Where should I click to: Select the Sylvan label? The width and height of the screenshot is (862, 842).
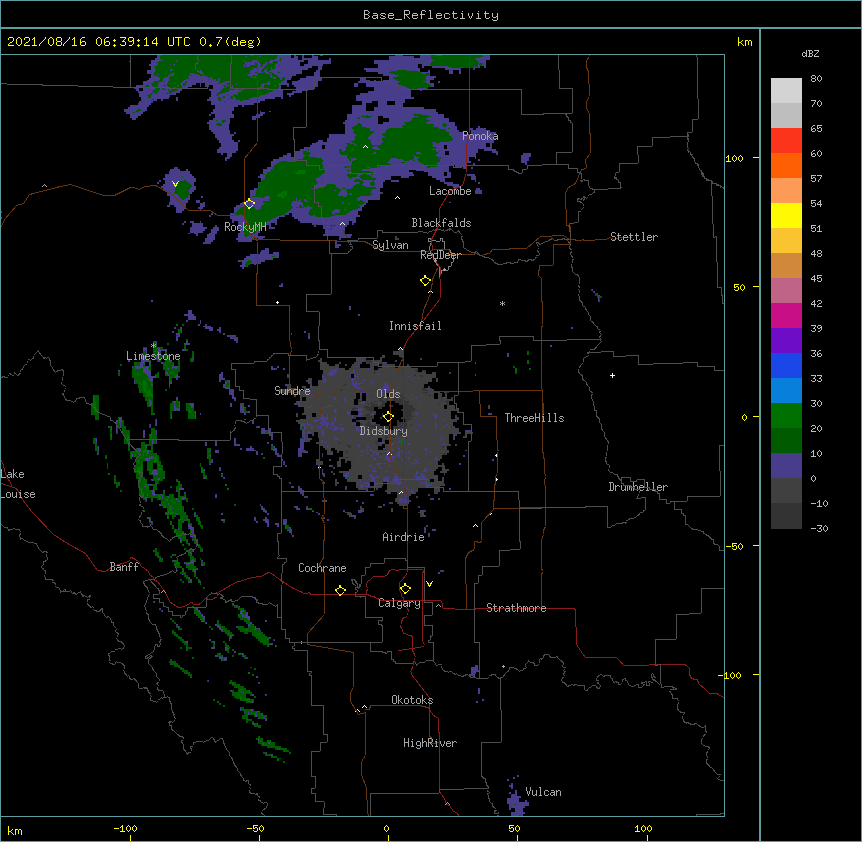pos(390,245)
